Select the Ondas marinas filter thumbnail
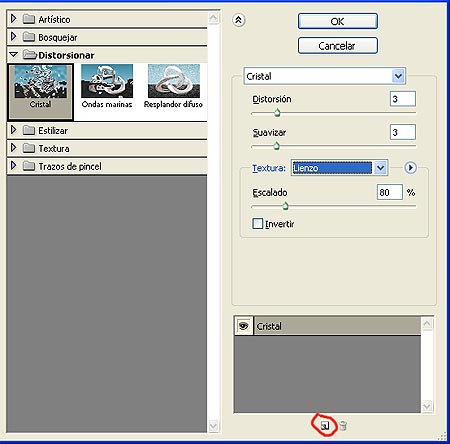450x444 pixels. tap(107, 86)
